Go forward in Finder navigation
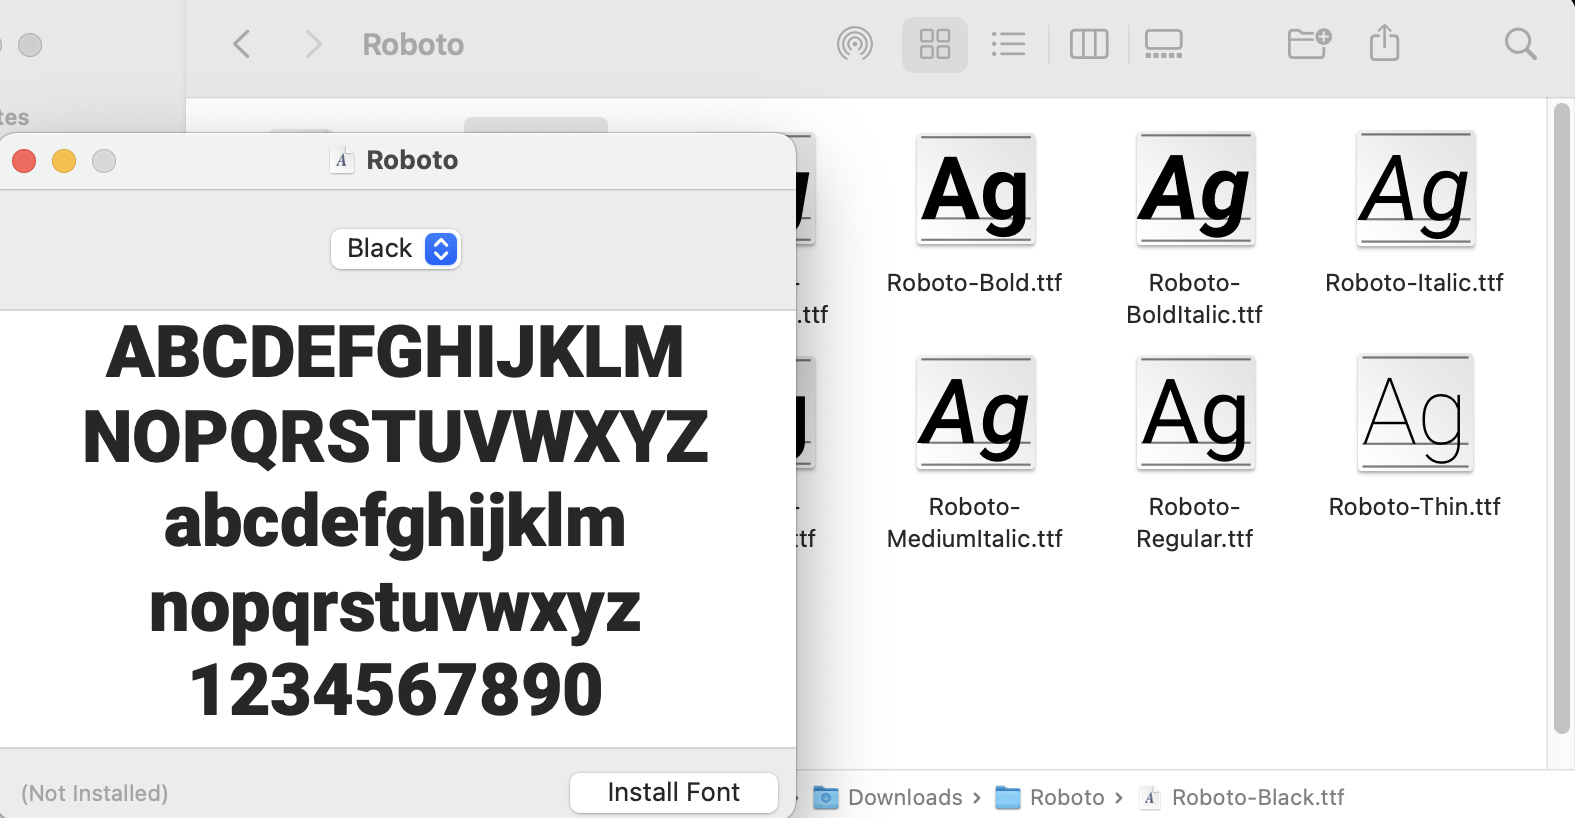 coord(313,44)
